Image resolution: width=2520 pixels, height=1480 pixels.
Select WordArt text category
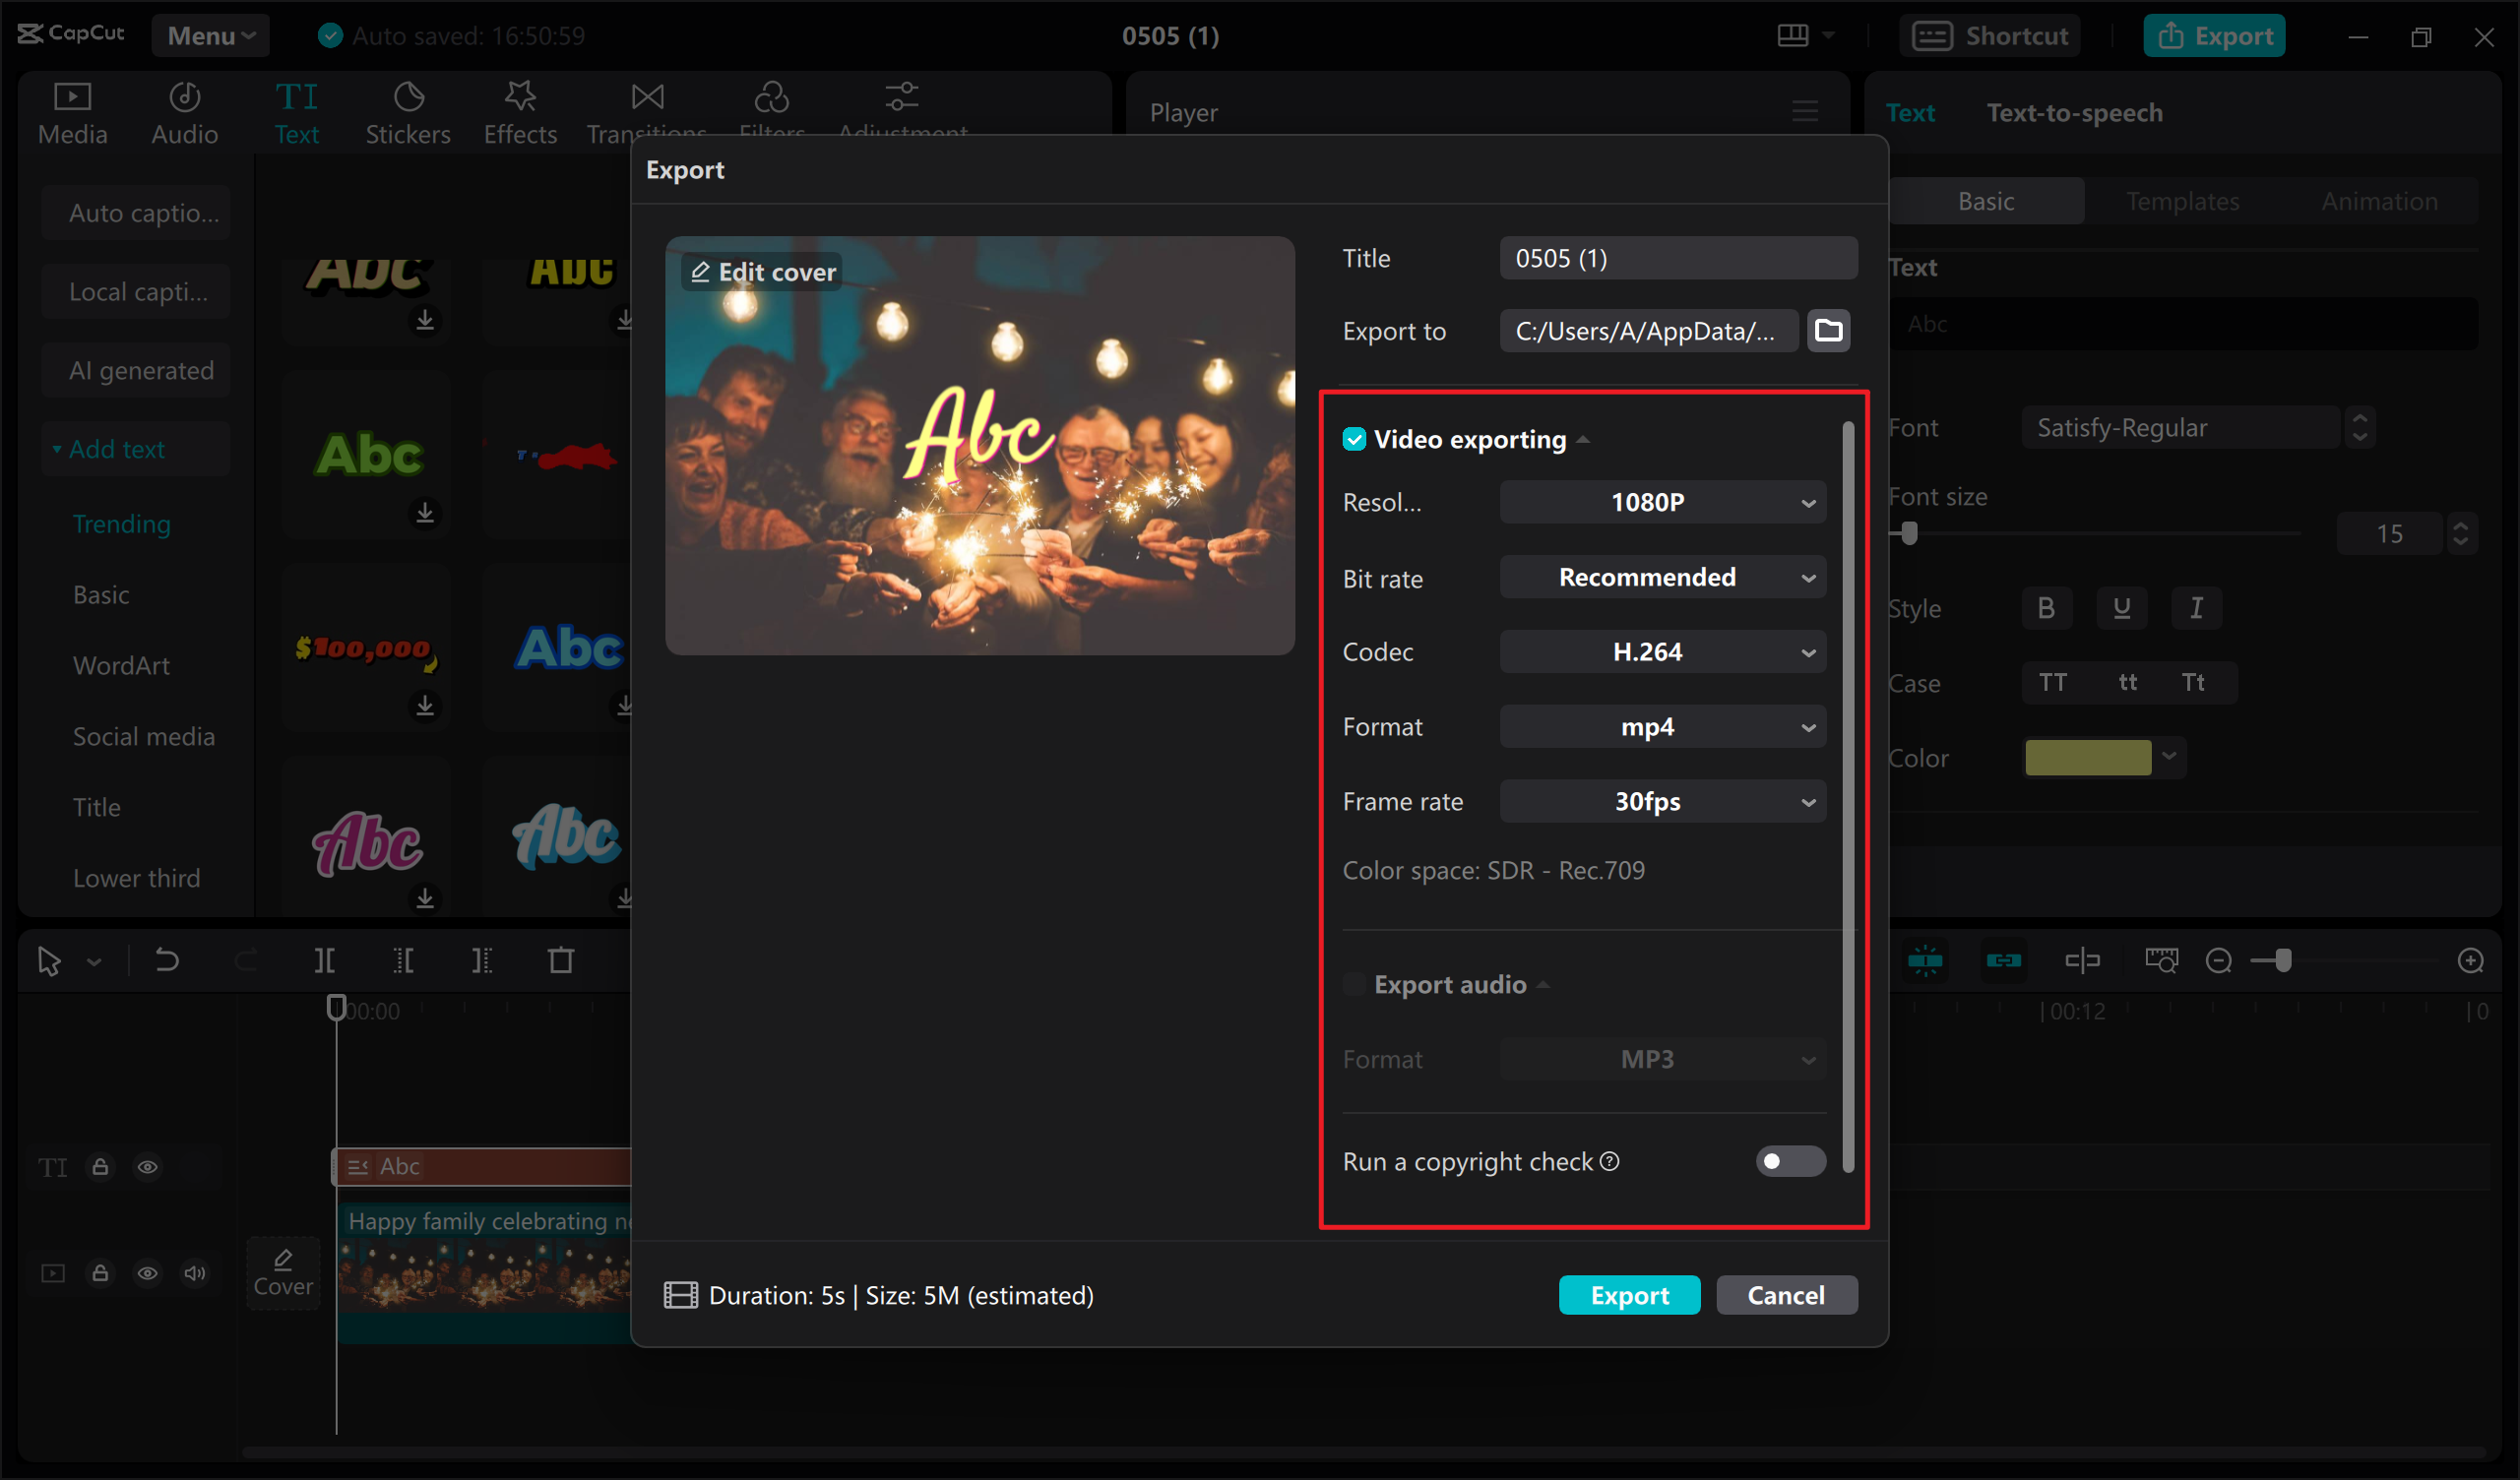pos(121,666)
